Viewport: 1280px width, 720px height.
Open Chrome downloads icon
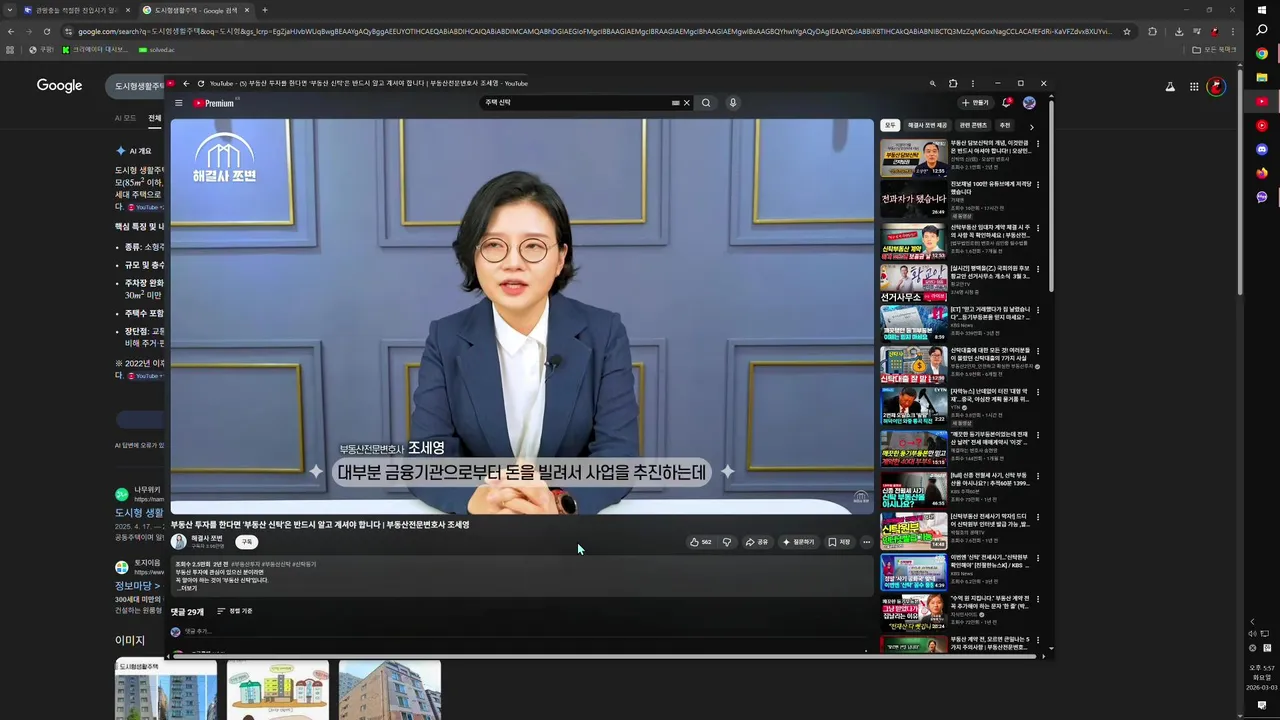pyautogui.click(x=1180, y=31)
